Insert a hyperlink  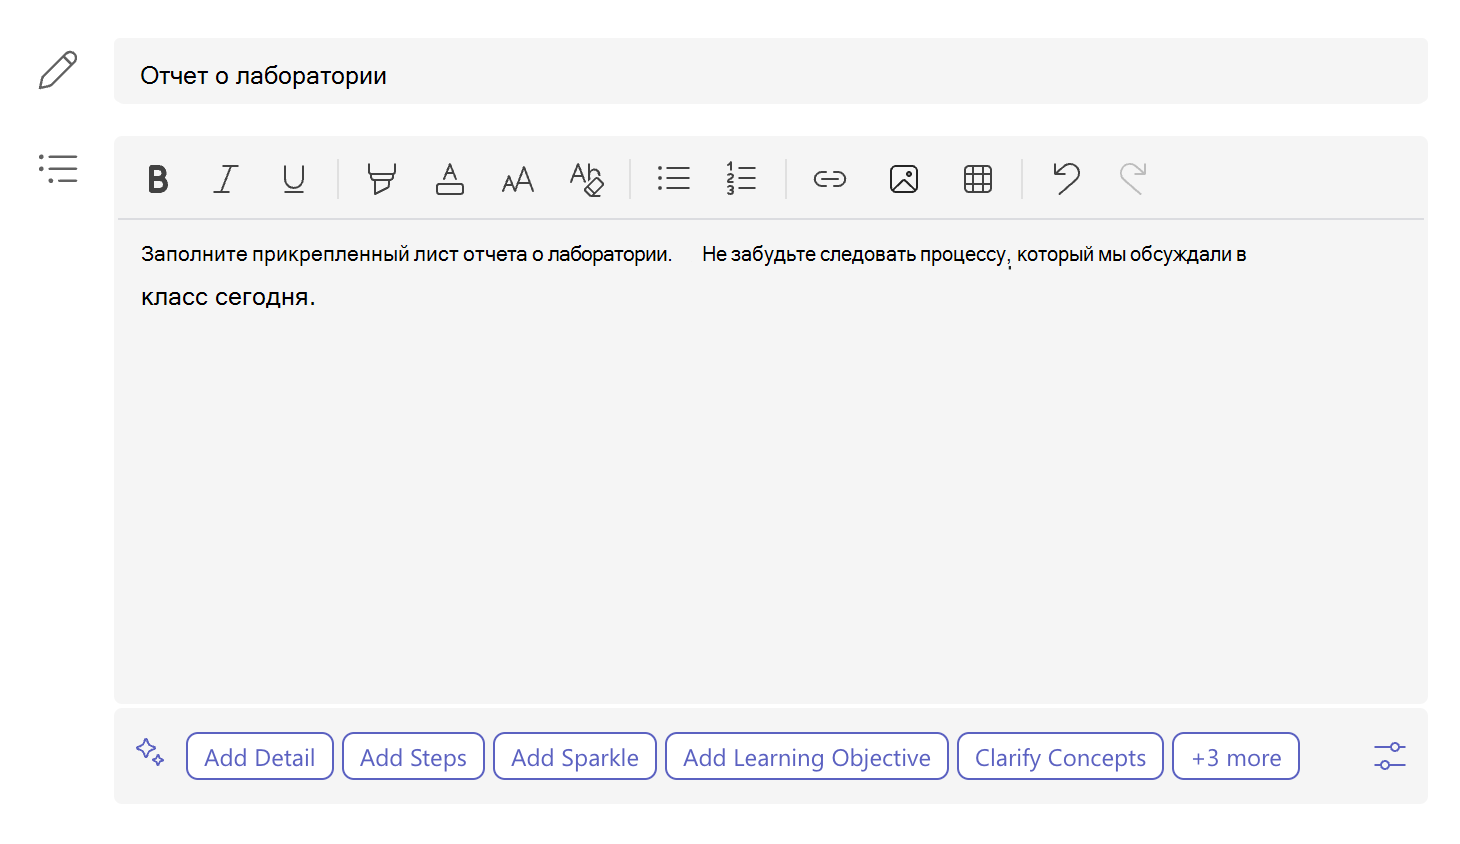(830, 179)
